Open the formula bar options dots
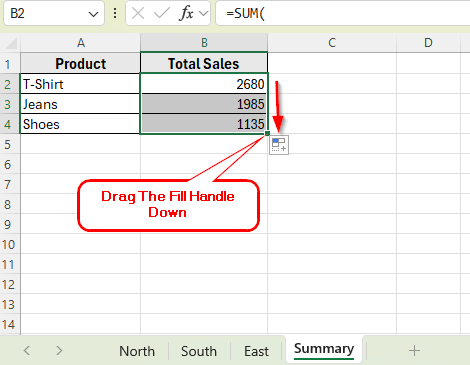This screenshot has width=470, height=365. coord(115,13)
